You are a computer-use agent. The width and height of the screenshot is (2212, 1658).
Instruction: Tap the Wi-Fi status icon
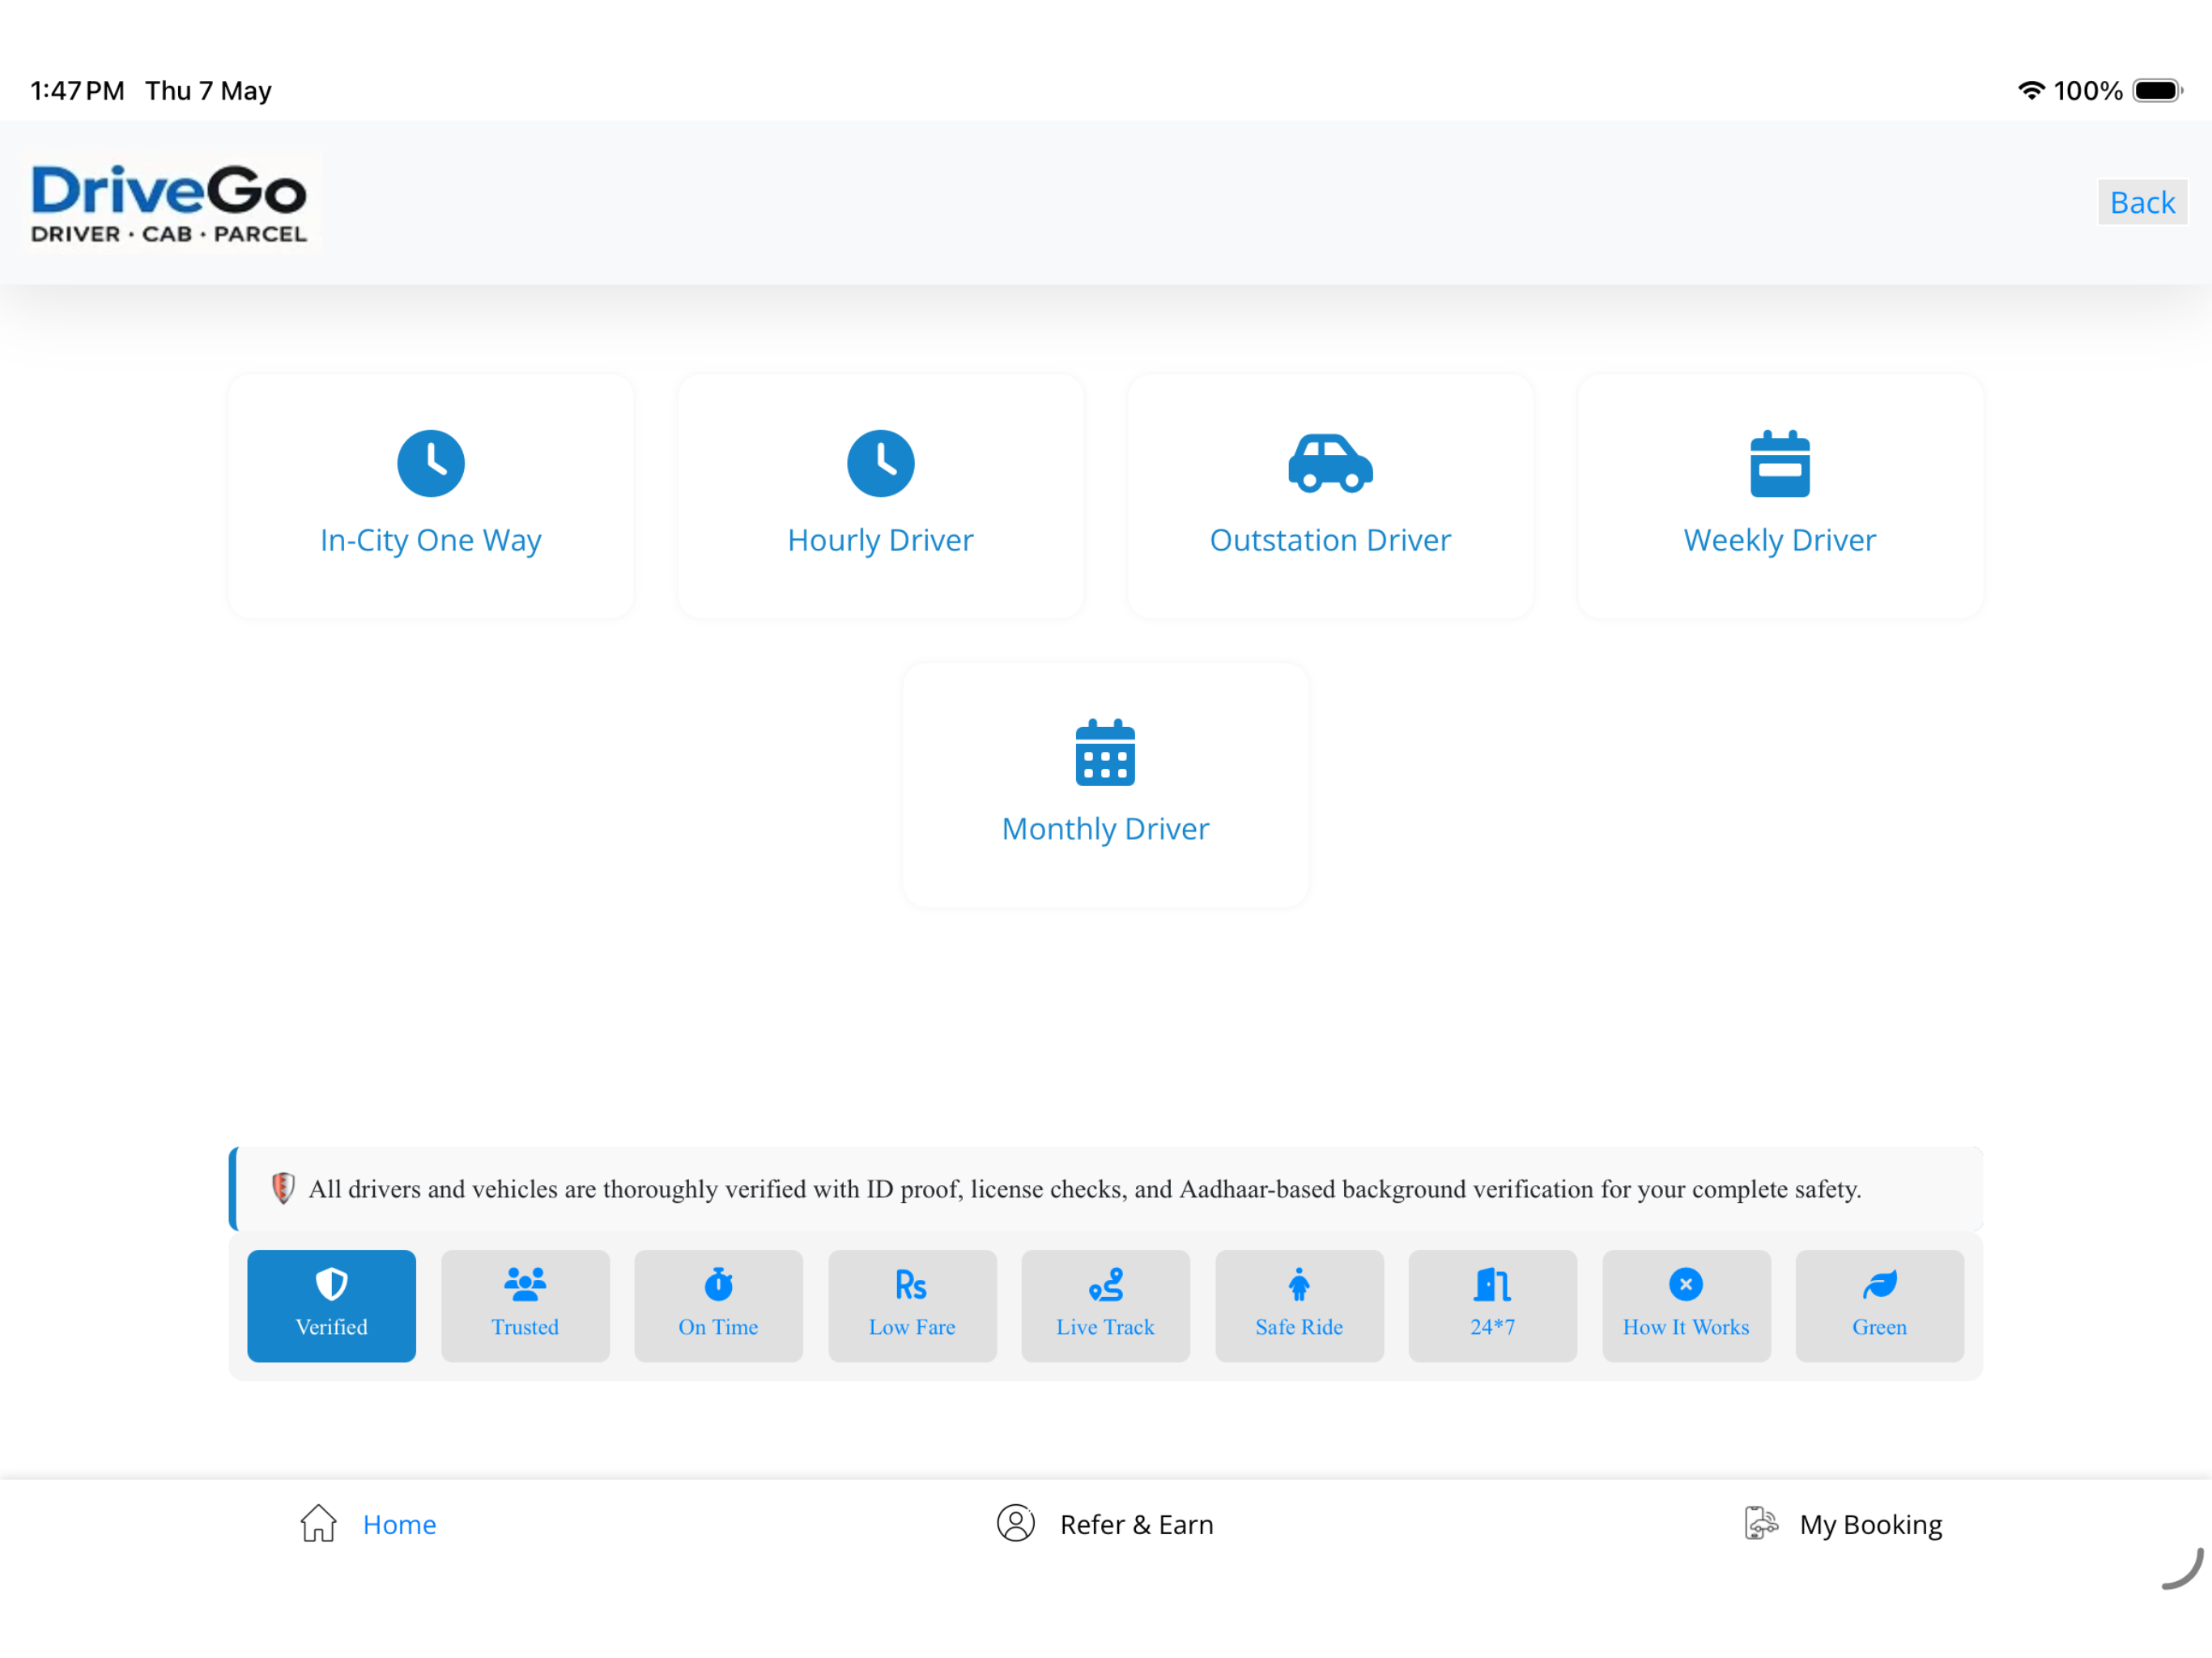pyautogui.click(x=2029, y=90)
